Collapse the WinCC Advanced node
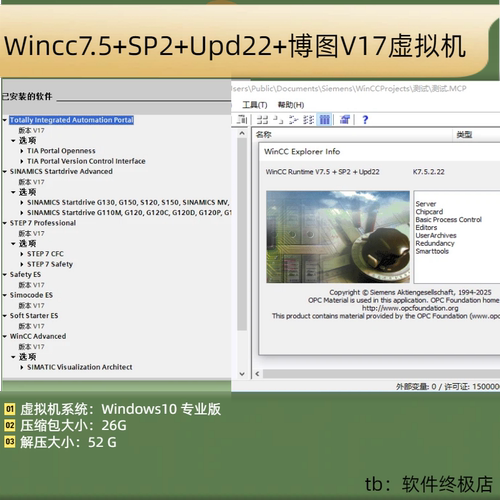 (x=5, y=336)
